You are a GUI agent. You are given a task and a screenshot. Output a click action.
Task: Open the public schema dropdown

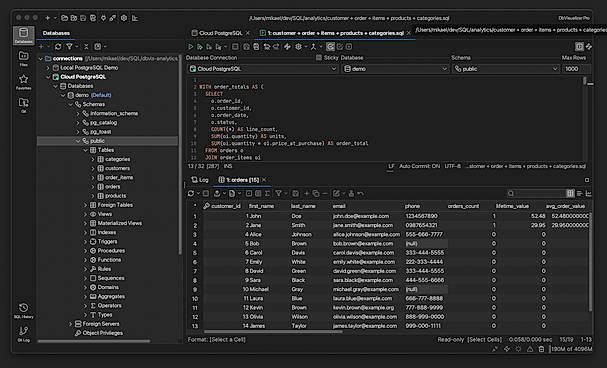[506, 69]
